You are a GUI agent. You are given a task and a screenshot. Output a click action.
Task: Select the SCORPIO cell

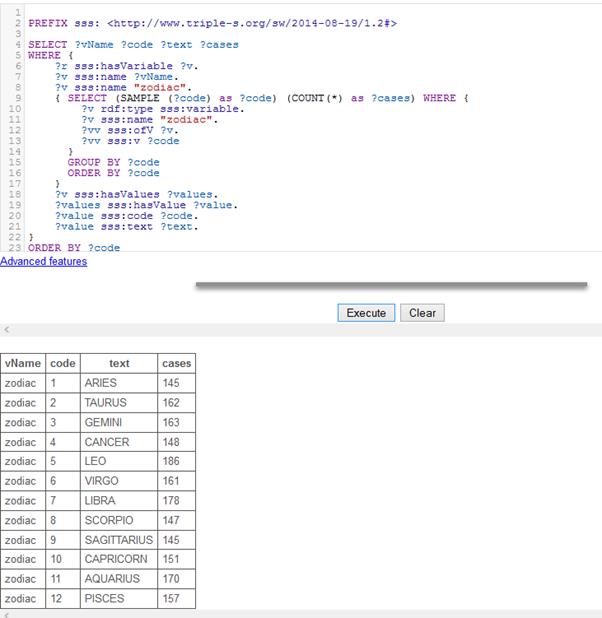[119, 520]
